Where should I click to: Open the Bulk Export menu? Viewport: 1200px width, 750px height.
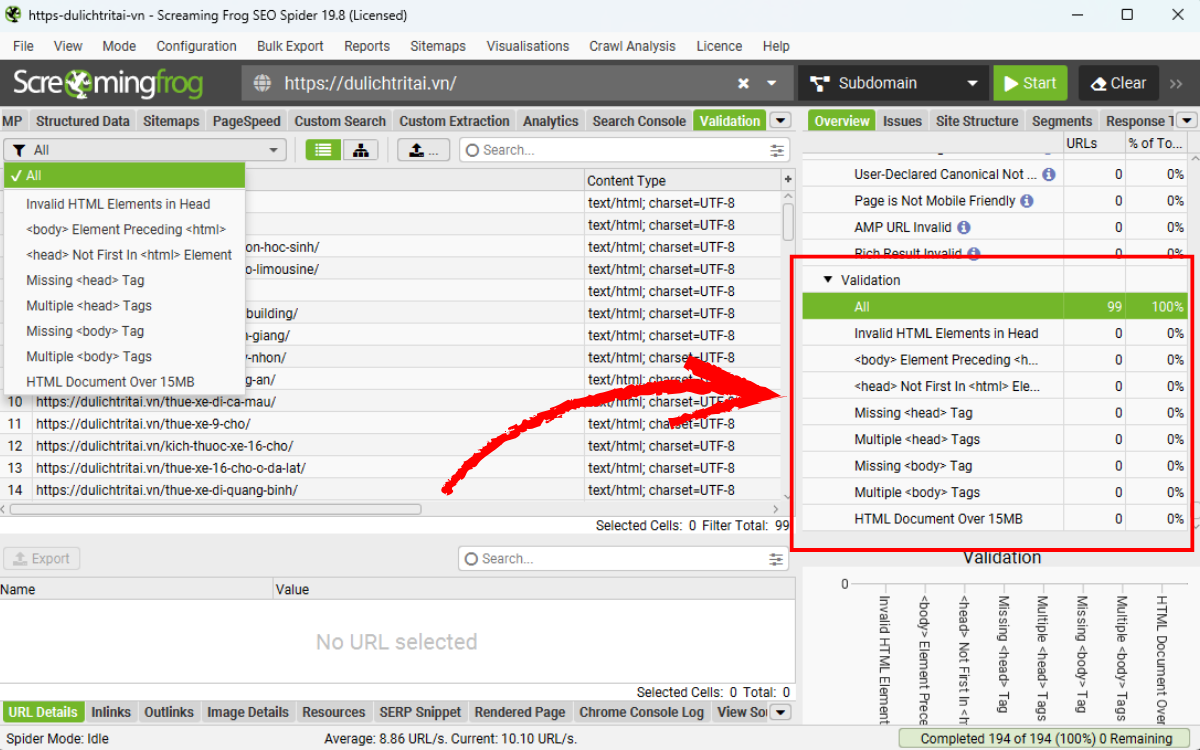click(x=290, y=46)
